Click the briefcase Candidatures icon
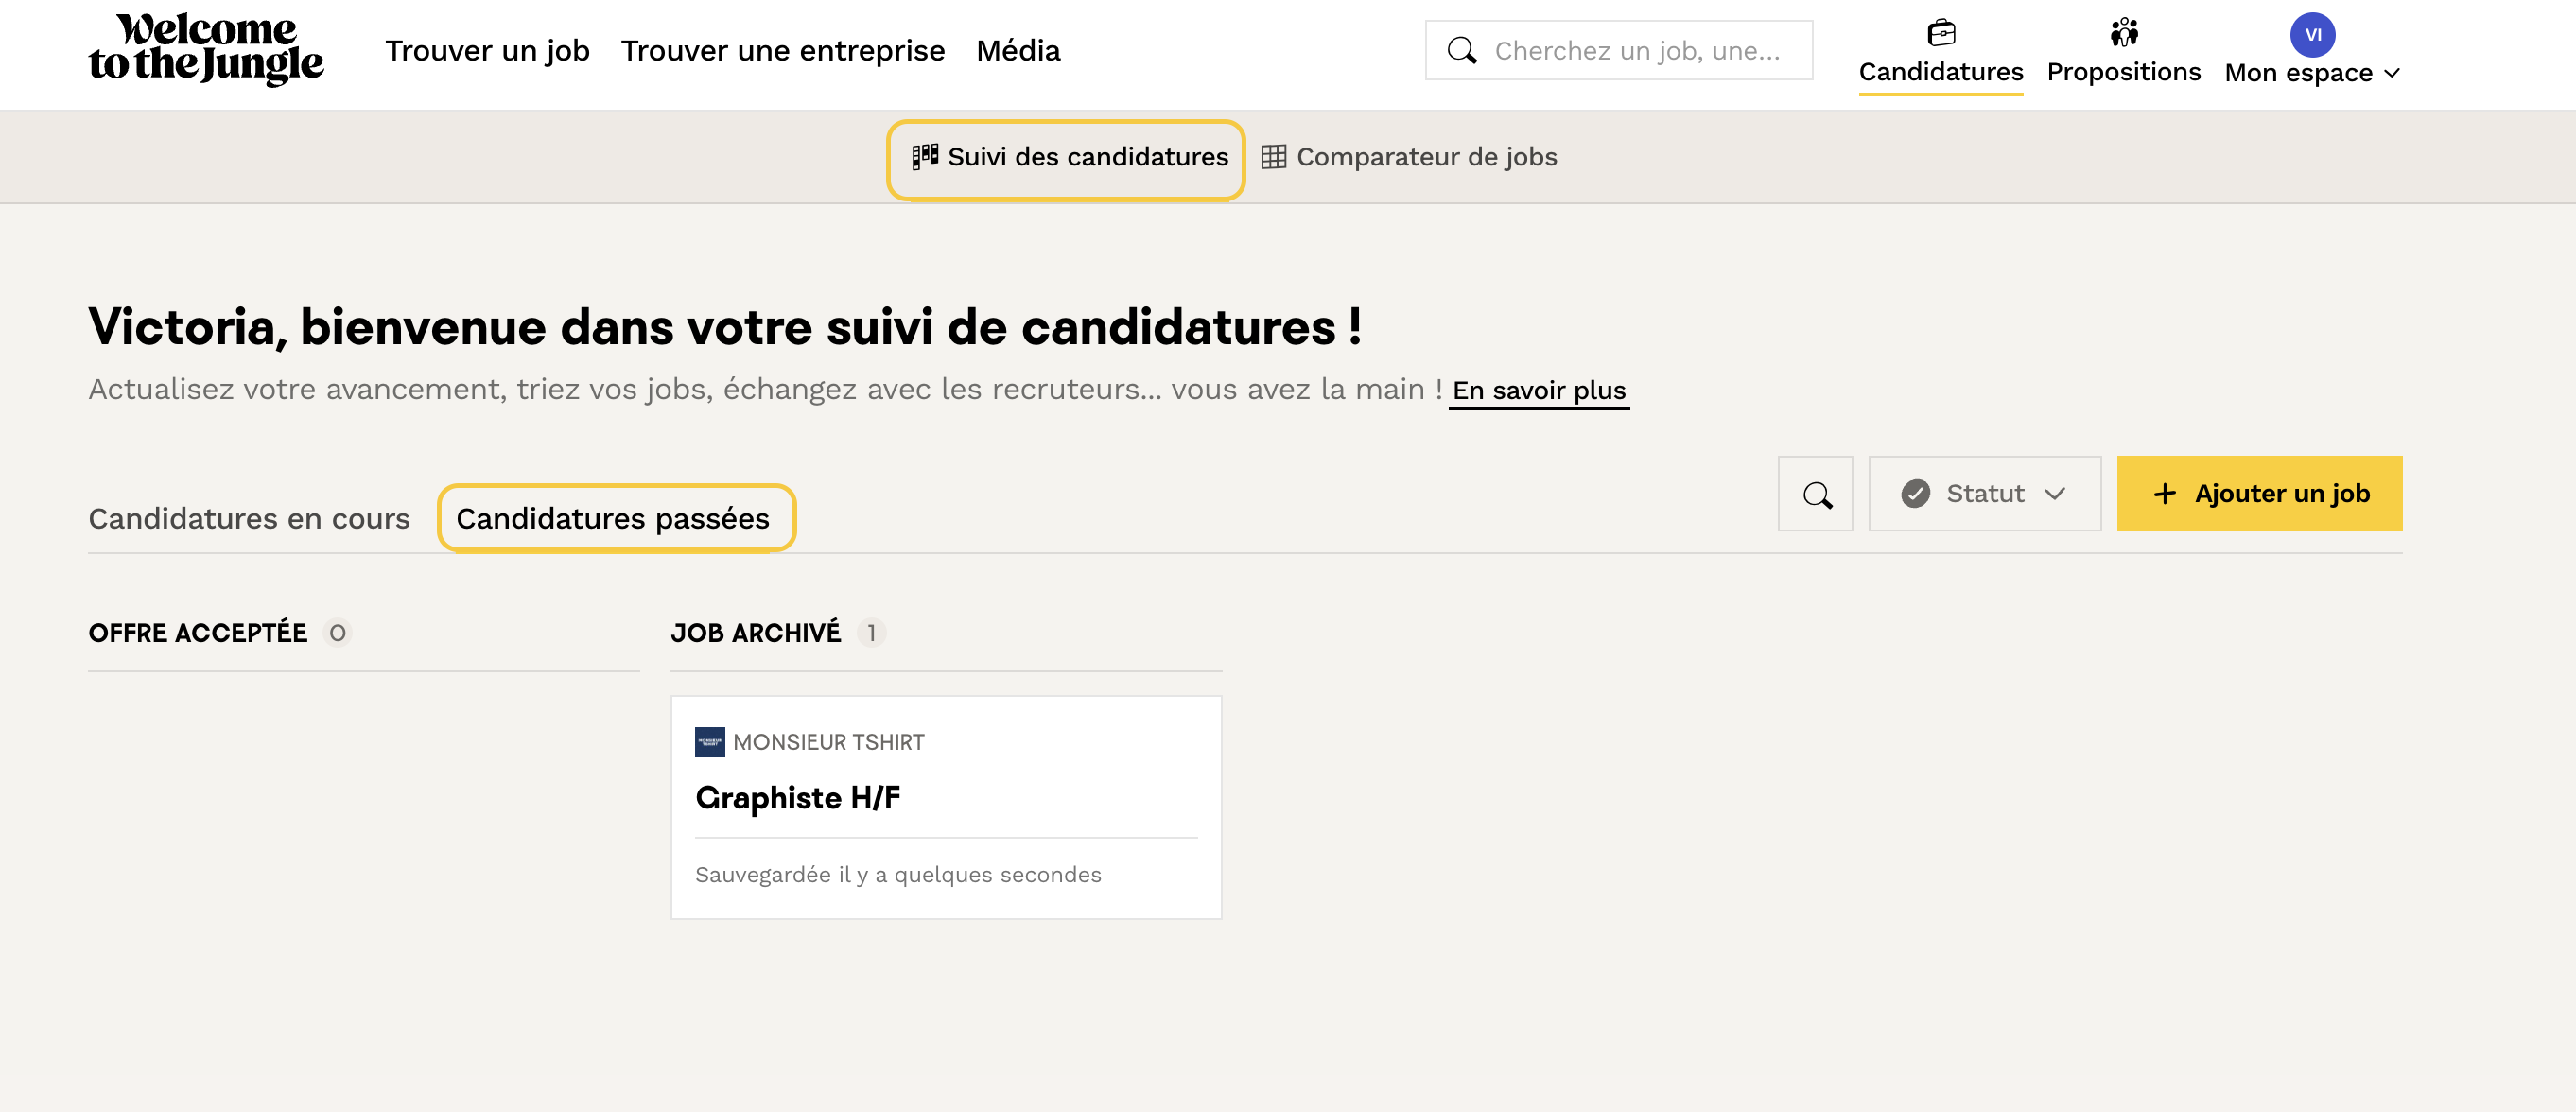 1940,33
